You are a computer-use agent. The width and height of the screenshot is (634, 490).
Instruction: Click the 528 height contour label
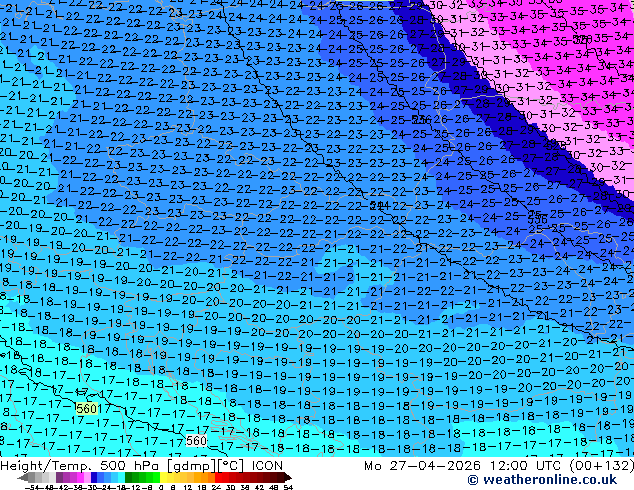coord(556,145)
